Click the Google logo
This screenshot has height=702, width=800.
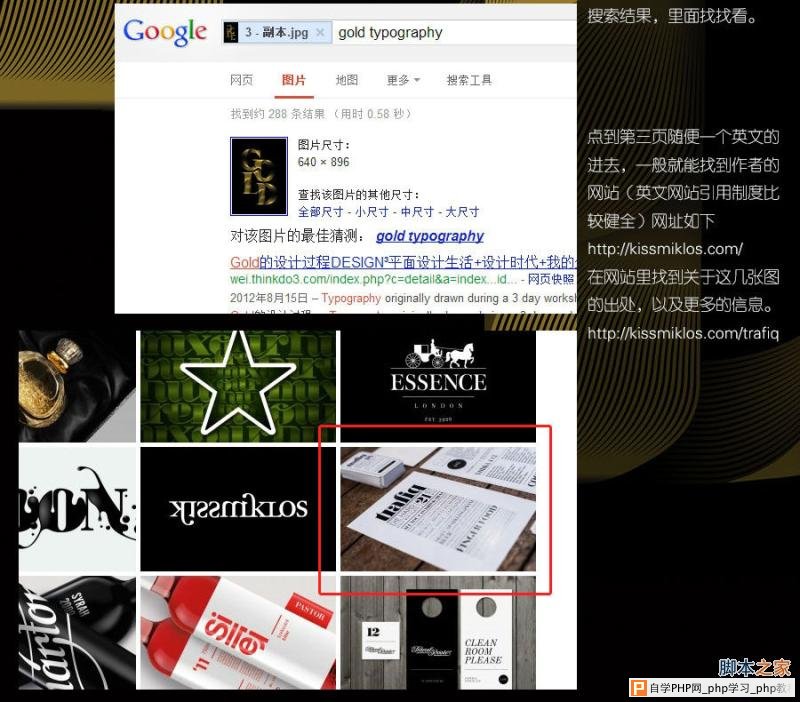click(x=165, y=33)
